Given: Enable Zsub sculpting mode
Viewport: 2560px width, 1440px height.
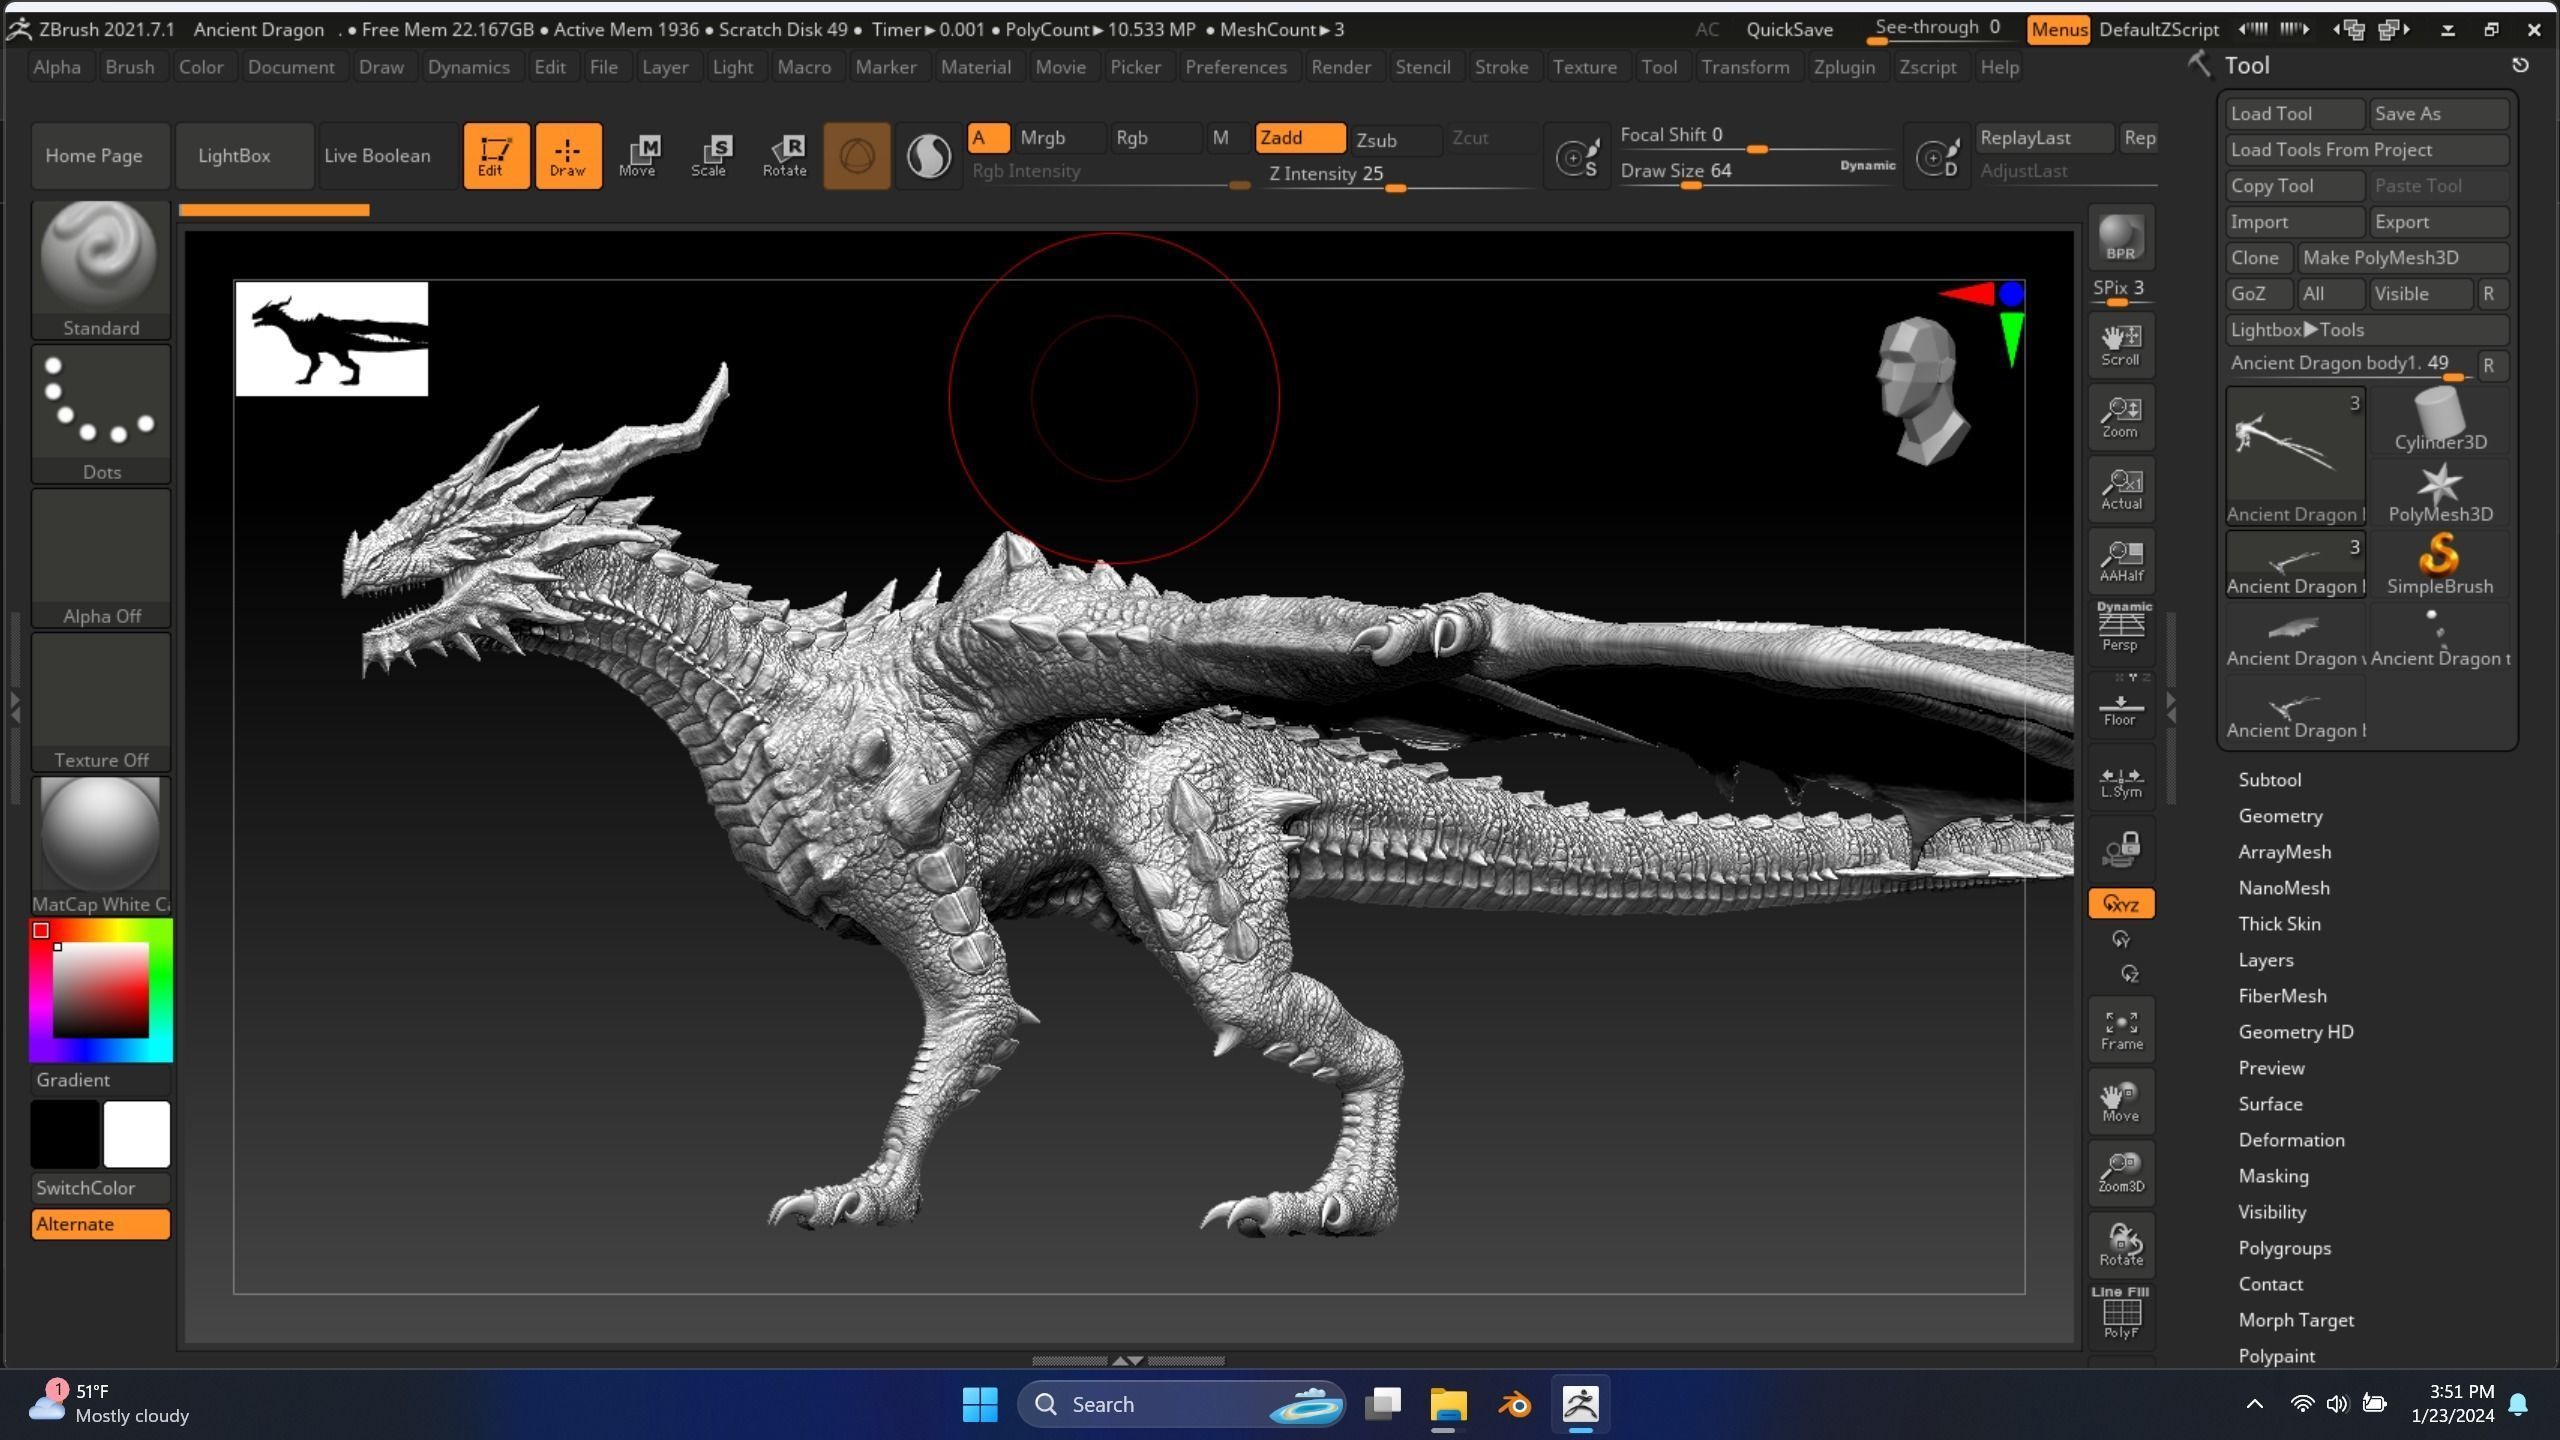Looking at the screenshot, I should tap(1394, 139).
